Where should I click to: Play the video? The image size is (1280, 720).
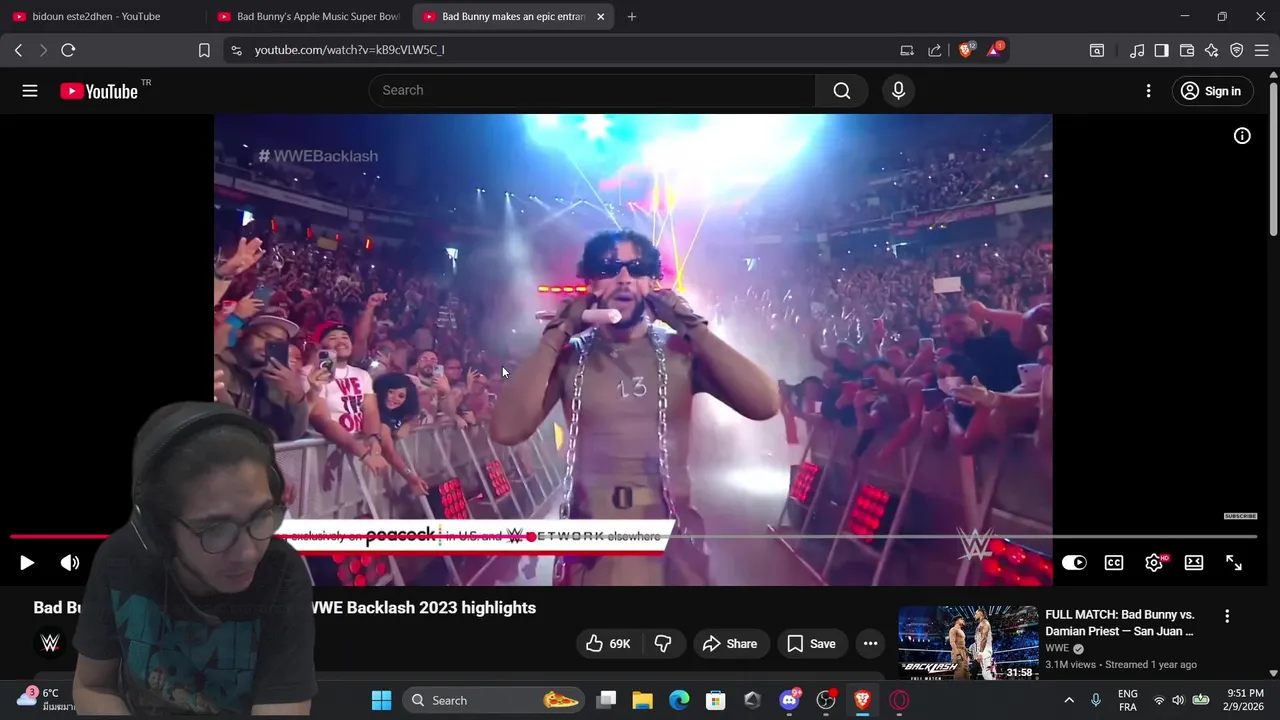pos(27,563)
